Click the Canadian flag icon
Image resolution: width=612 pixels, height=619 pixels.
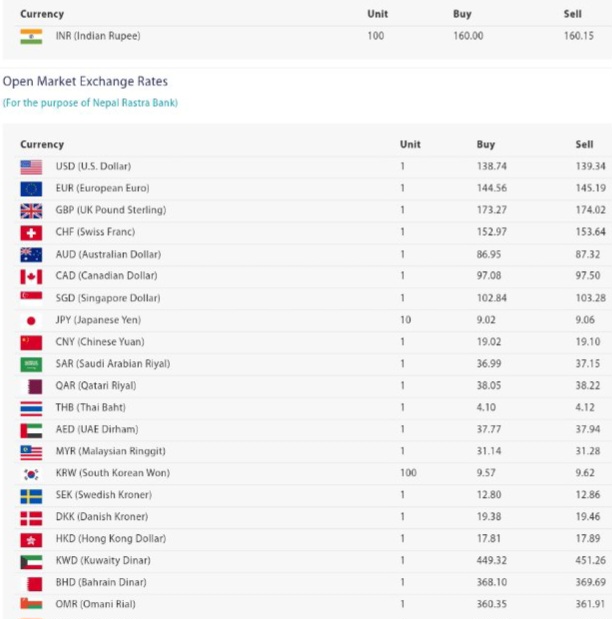pyautogui.click(x=31, y=276)
